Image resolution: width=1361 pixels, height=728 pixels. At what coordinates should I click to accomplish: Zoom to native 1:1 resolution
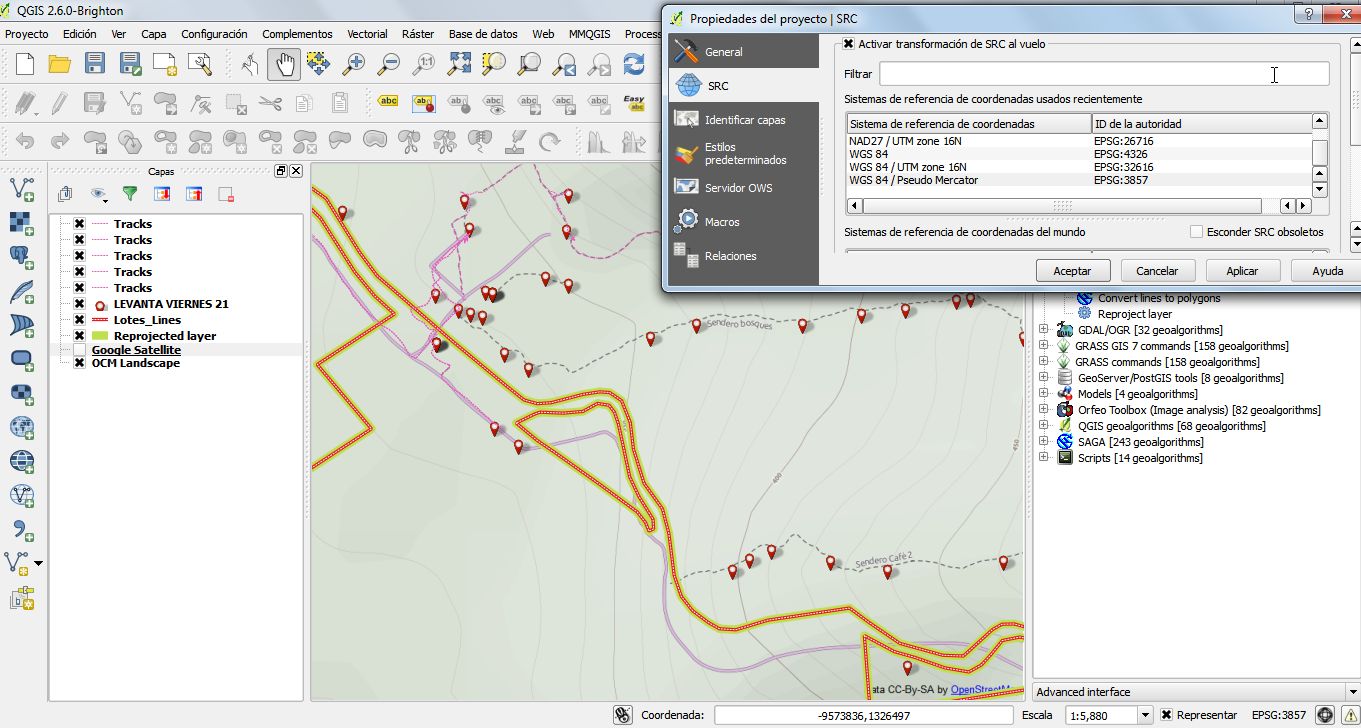[x=424, y=64]
